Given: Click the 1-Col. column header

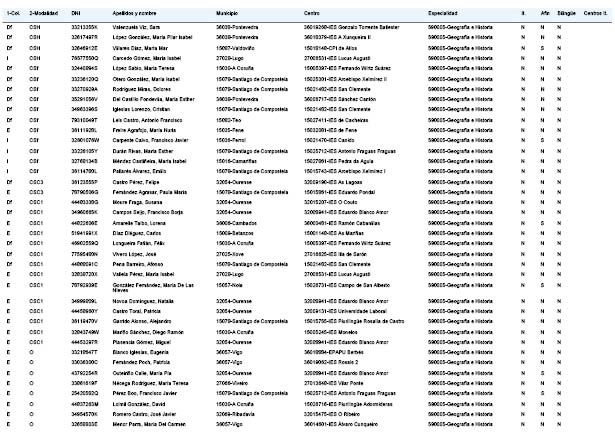Looking at the screenshot, I should click(13, 13).
